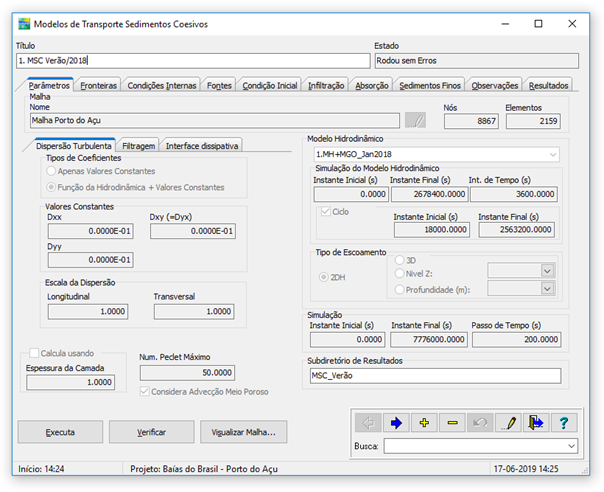Open the Fontes tab
This screenshot has height=492, width=604.
(x=219, y=85)
